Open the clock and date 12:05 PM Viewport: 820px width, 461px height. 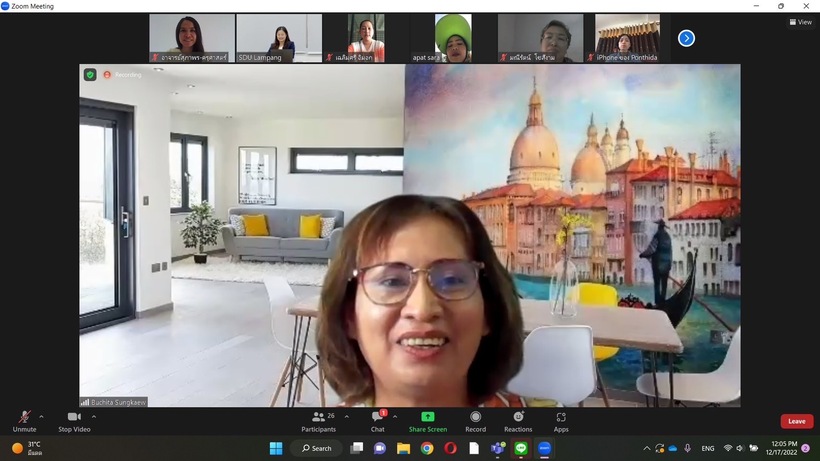pos(781,448)
